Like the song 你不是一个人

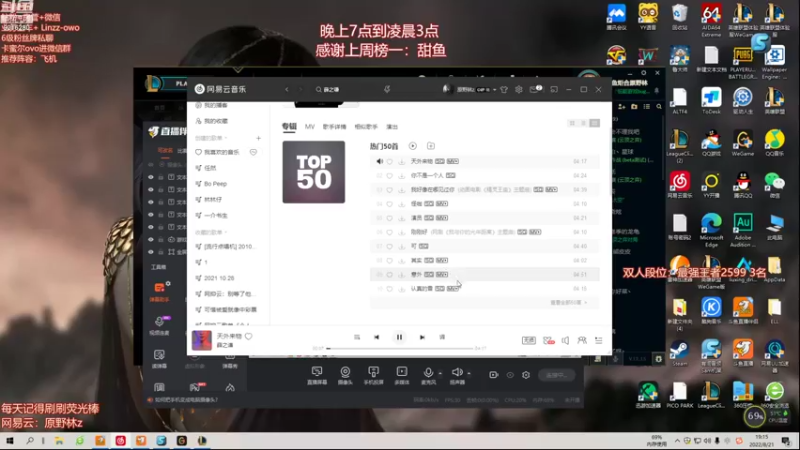coord(389,176)
